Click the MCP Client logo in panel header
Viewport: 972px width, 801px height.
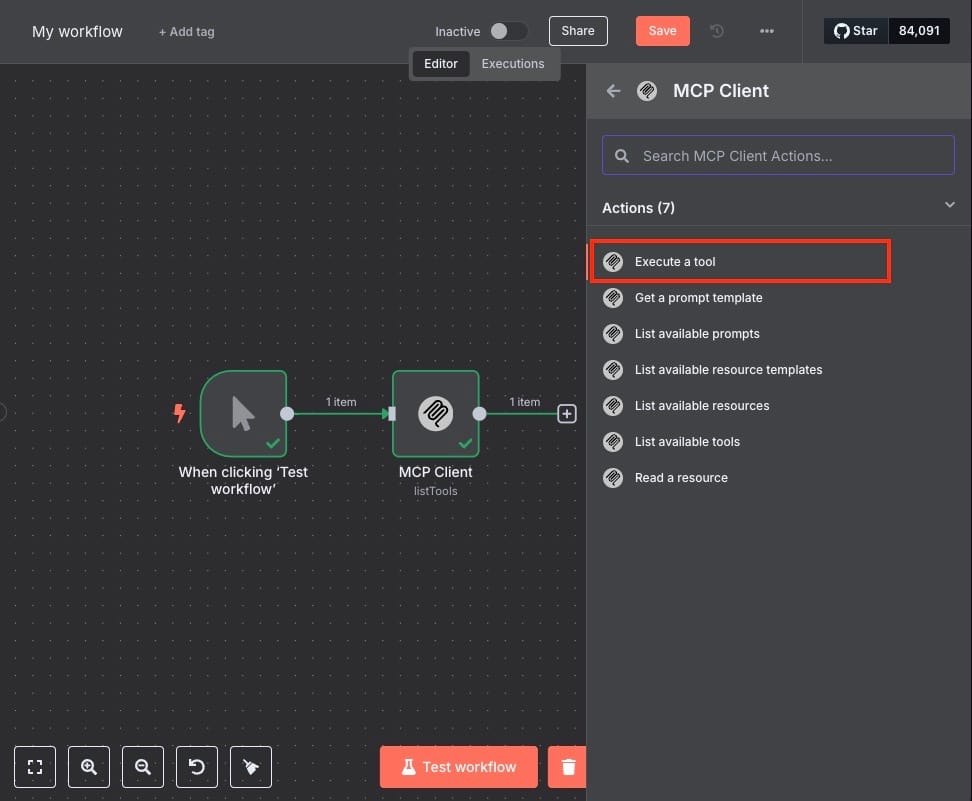[x=647, y=91]
